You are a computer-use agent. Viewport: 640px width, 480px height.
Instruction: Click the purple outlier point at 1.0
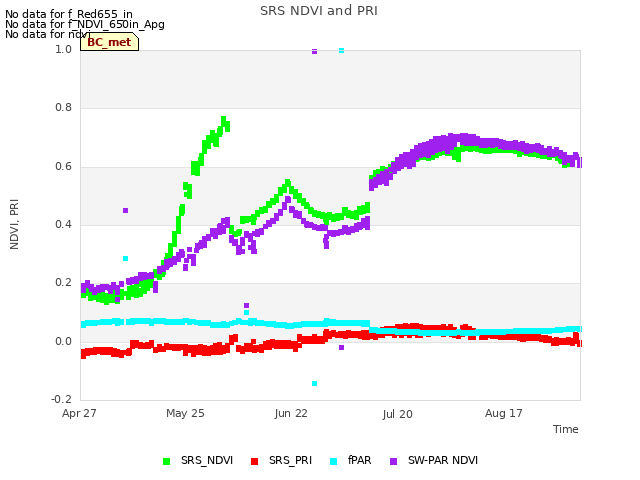tap(314, 51)
